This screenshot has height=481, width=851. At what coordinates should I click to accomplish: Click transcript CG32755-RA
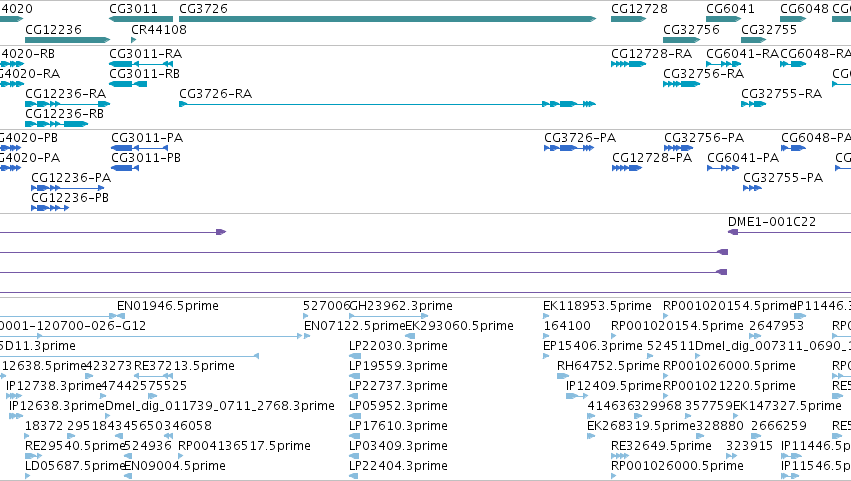point(782,94)
